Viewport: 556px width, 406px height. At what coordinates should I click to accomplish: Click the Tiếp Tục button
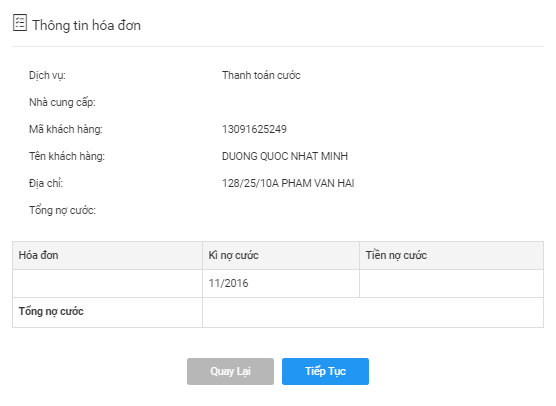325,371
